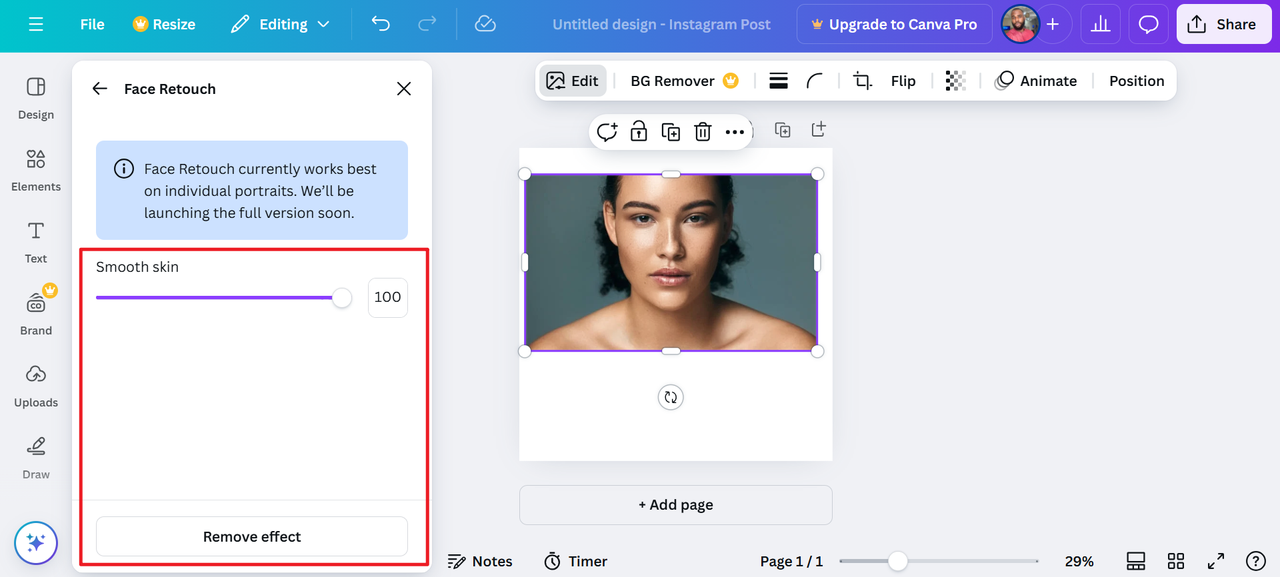Click Animate in the toolbar
1280x577 pixels.
pyautogui.click(x=1036, y=81)
